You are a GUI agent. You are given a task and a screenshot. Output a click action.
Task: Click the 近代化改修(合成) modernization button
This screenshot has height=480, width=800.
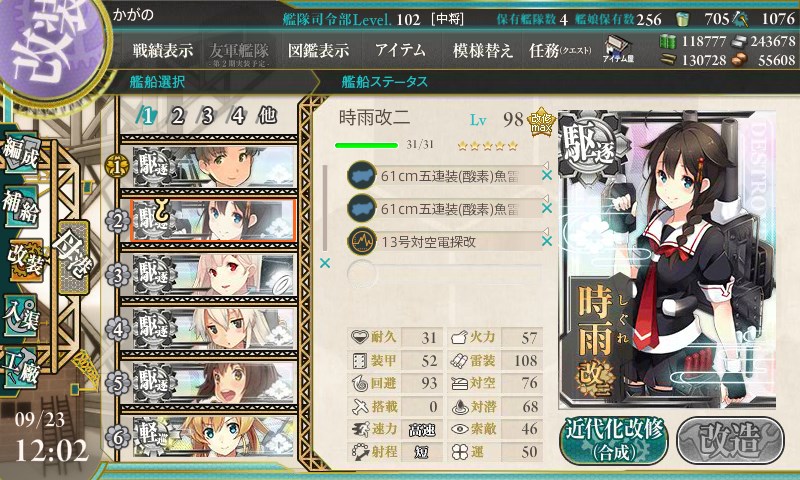pyautogui.click(x=614, y=441)
